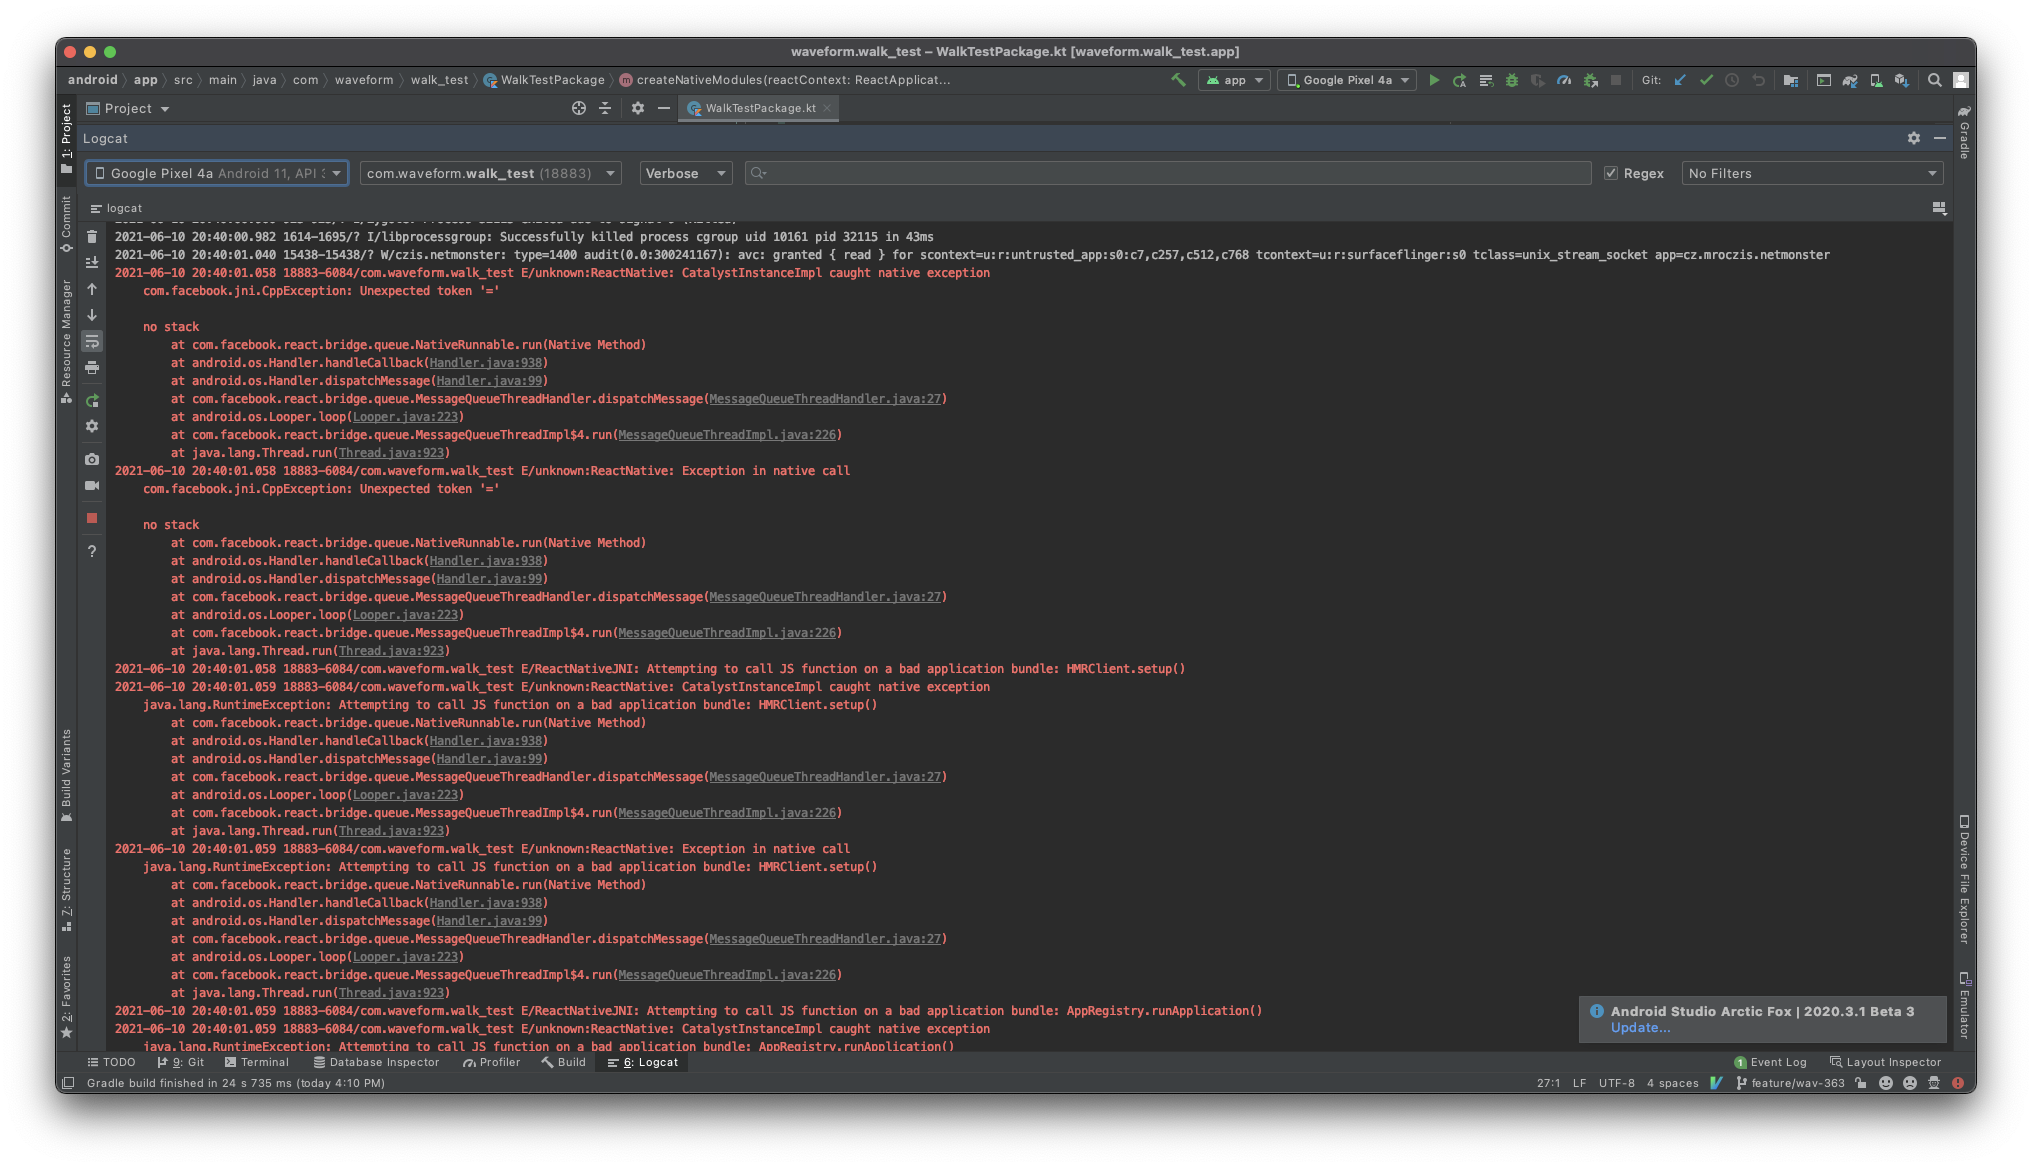The width and height of the screenshot is (2032, 1167).
Task: Profile the app using the gauge icon
Action: [x=1565, y=80]
